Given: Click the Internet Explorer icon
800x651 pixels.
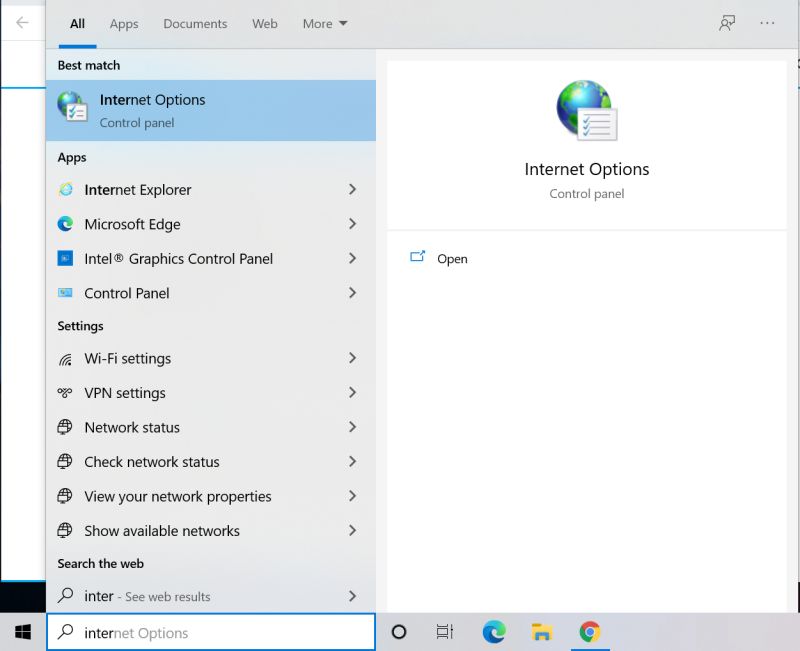Looking at the screenshot, I should coord(65,190).
